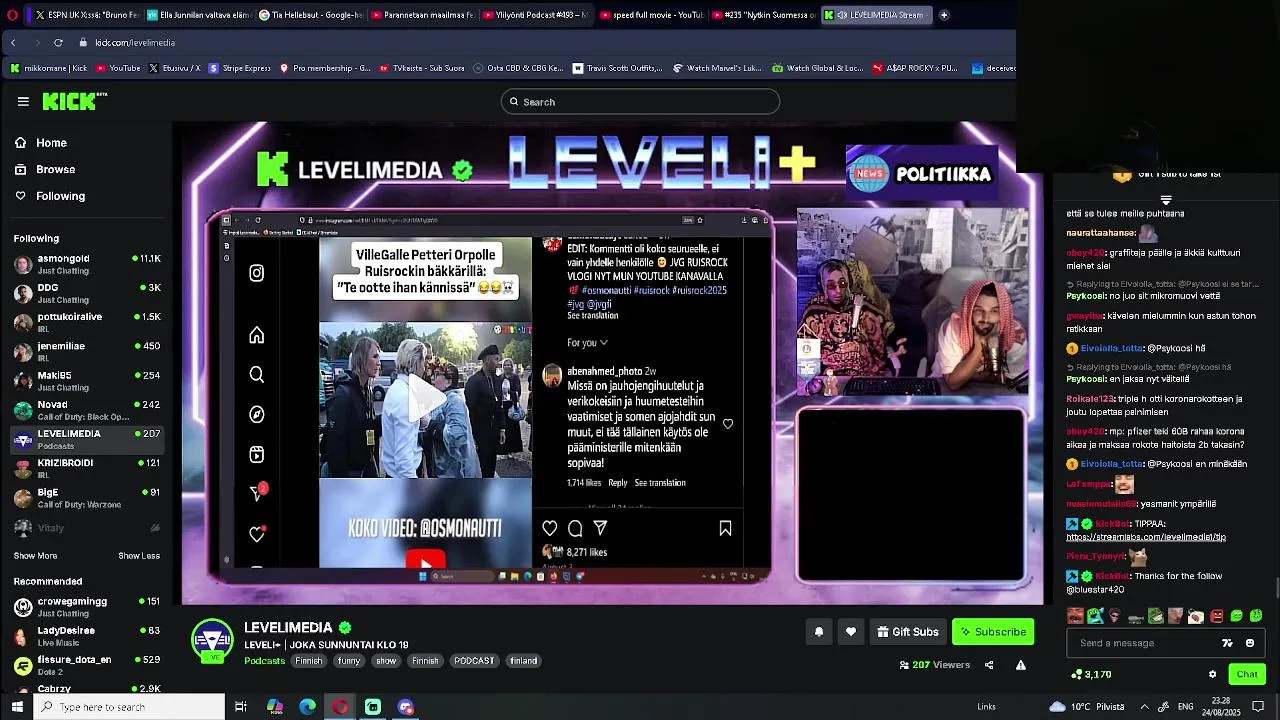Jump to latest chat with down arrow
1280x720 pixels.
point(1166,200)
